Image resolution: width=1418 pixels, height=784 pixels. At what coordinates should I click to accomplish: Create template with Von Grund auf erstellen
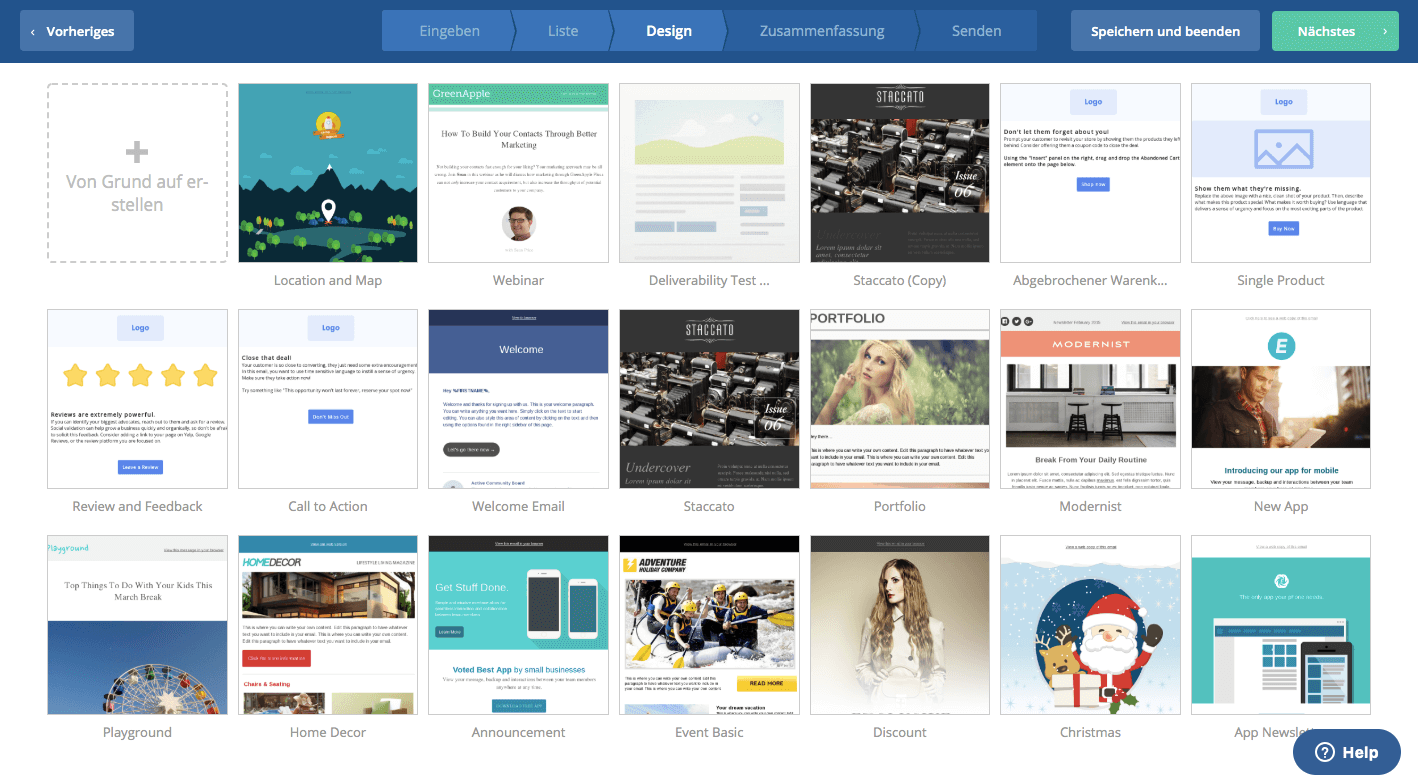[137, 173]
